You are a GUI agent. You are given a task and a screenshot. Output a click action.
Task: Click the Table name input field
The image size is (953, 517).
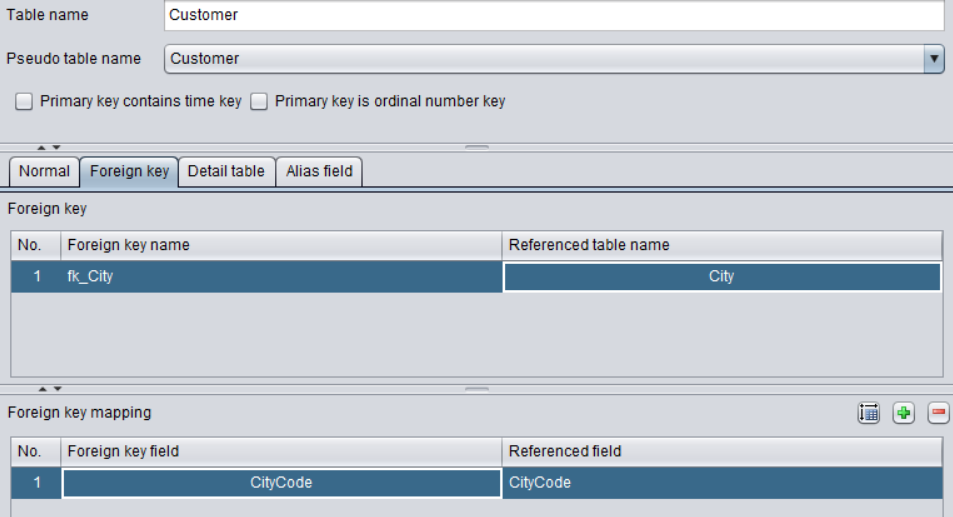554,15
